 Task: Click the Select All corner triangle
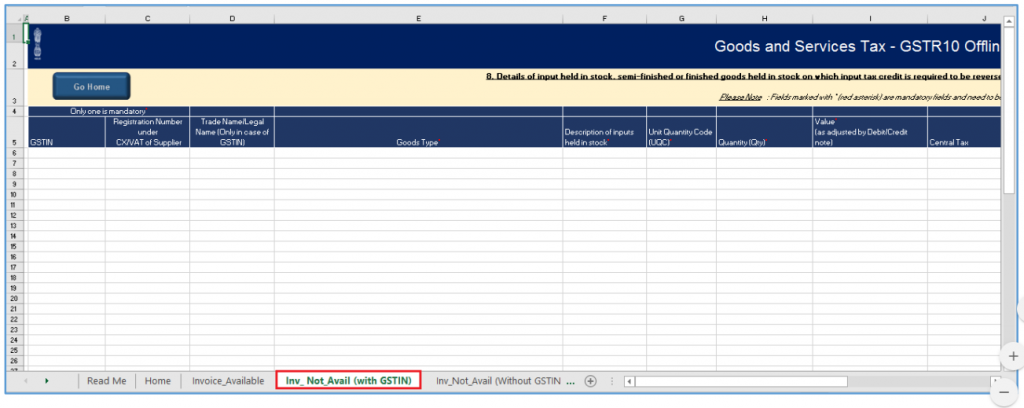coord(19,19)
